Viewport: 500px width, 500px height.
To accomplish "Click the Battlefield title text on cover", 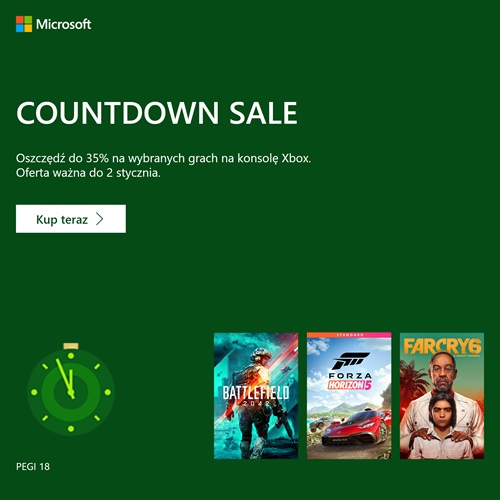I will tap(256, 393).
